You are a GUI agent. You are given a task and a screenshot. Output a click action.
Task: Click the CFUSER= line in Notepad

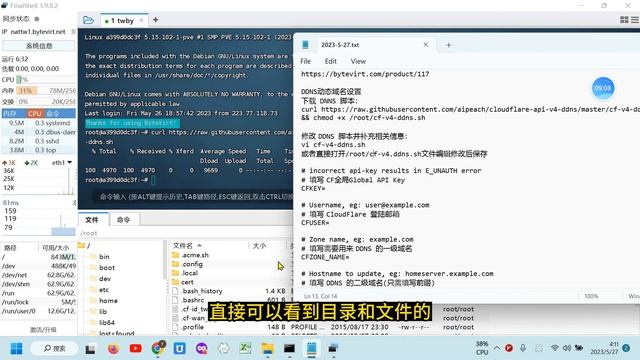coord(315,223)
